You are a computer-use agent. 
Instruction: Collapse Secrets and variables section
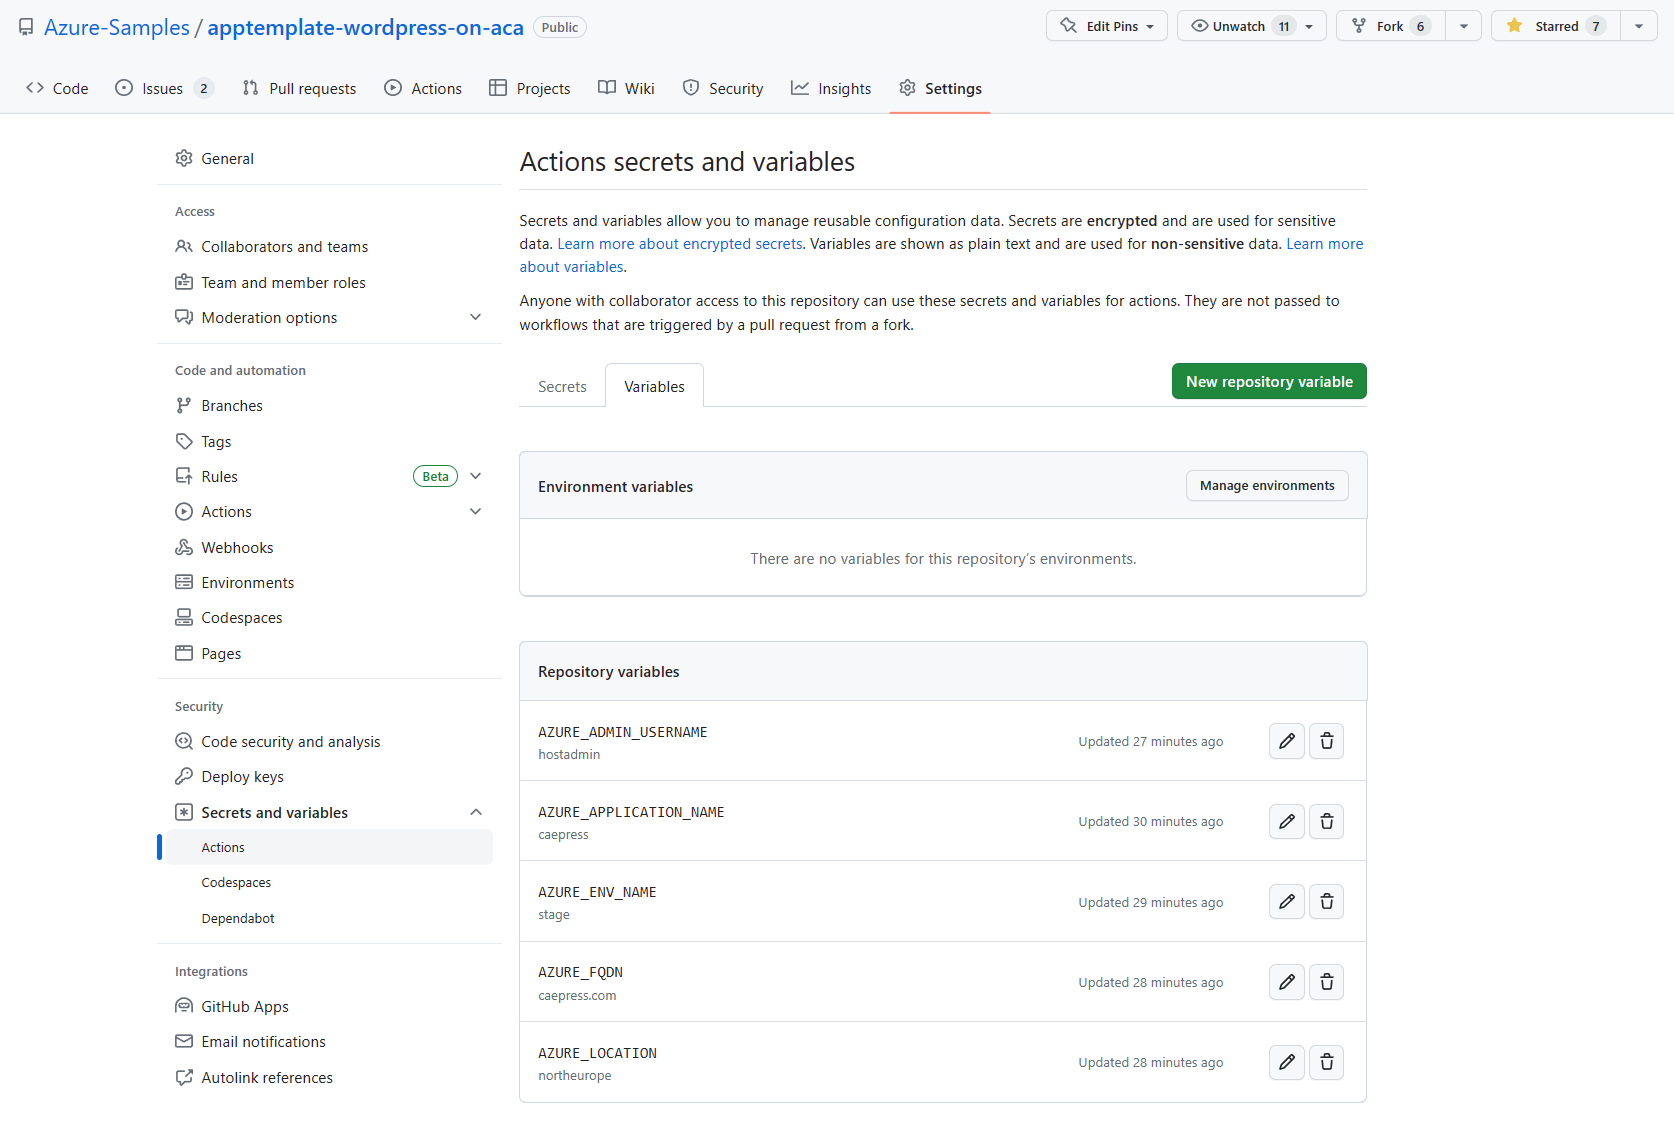click(476, 812)
